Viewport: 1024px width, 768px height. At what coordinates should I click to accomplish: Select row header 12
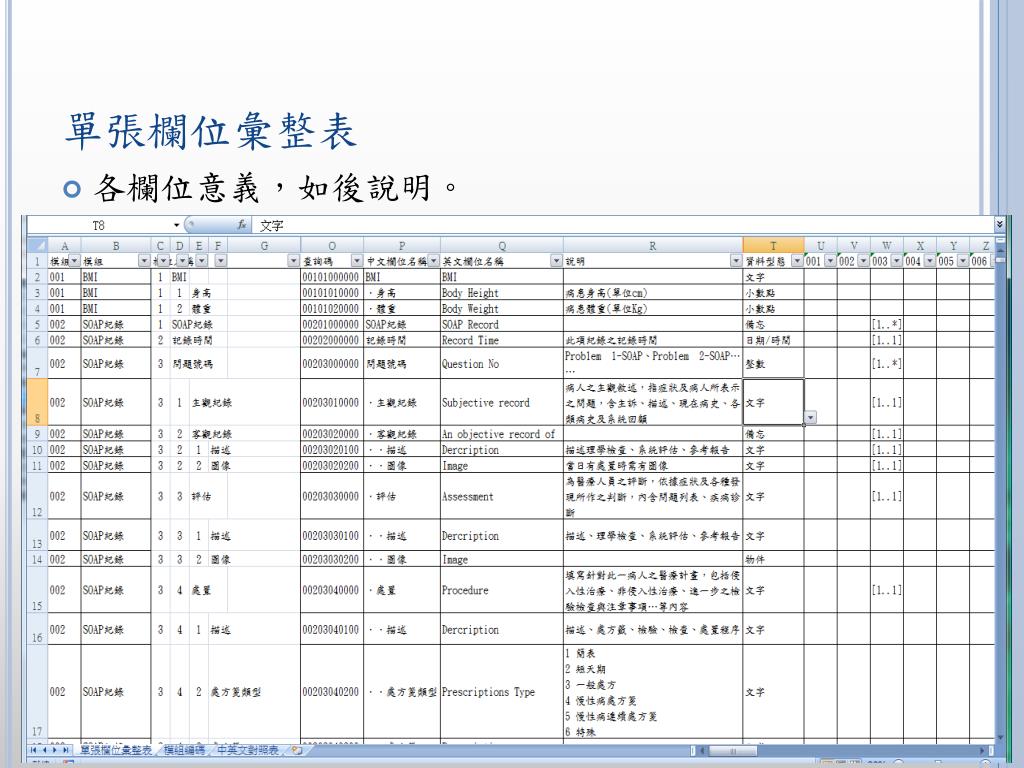pyautogui.click(x=37, y=496)
